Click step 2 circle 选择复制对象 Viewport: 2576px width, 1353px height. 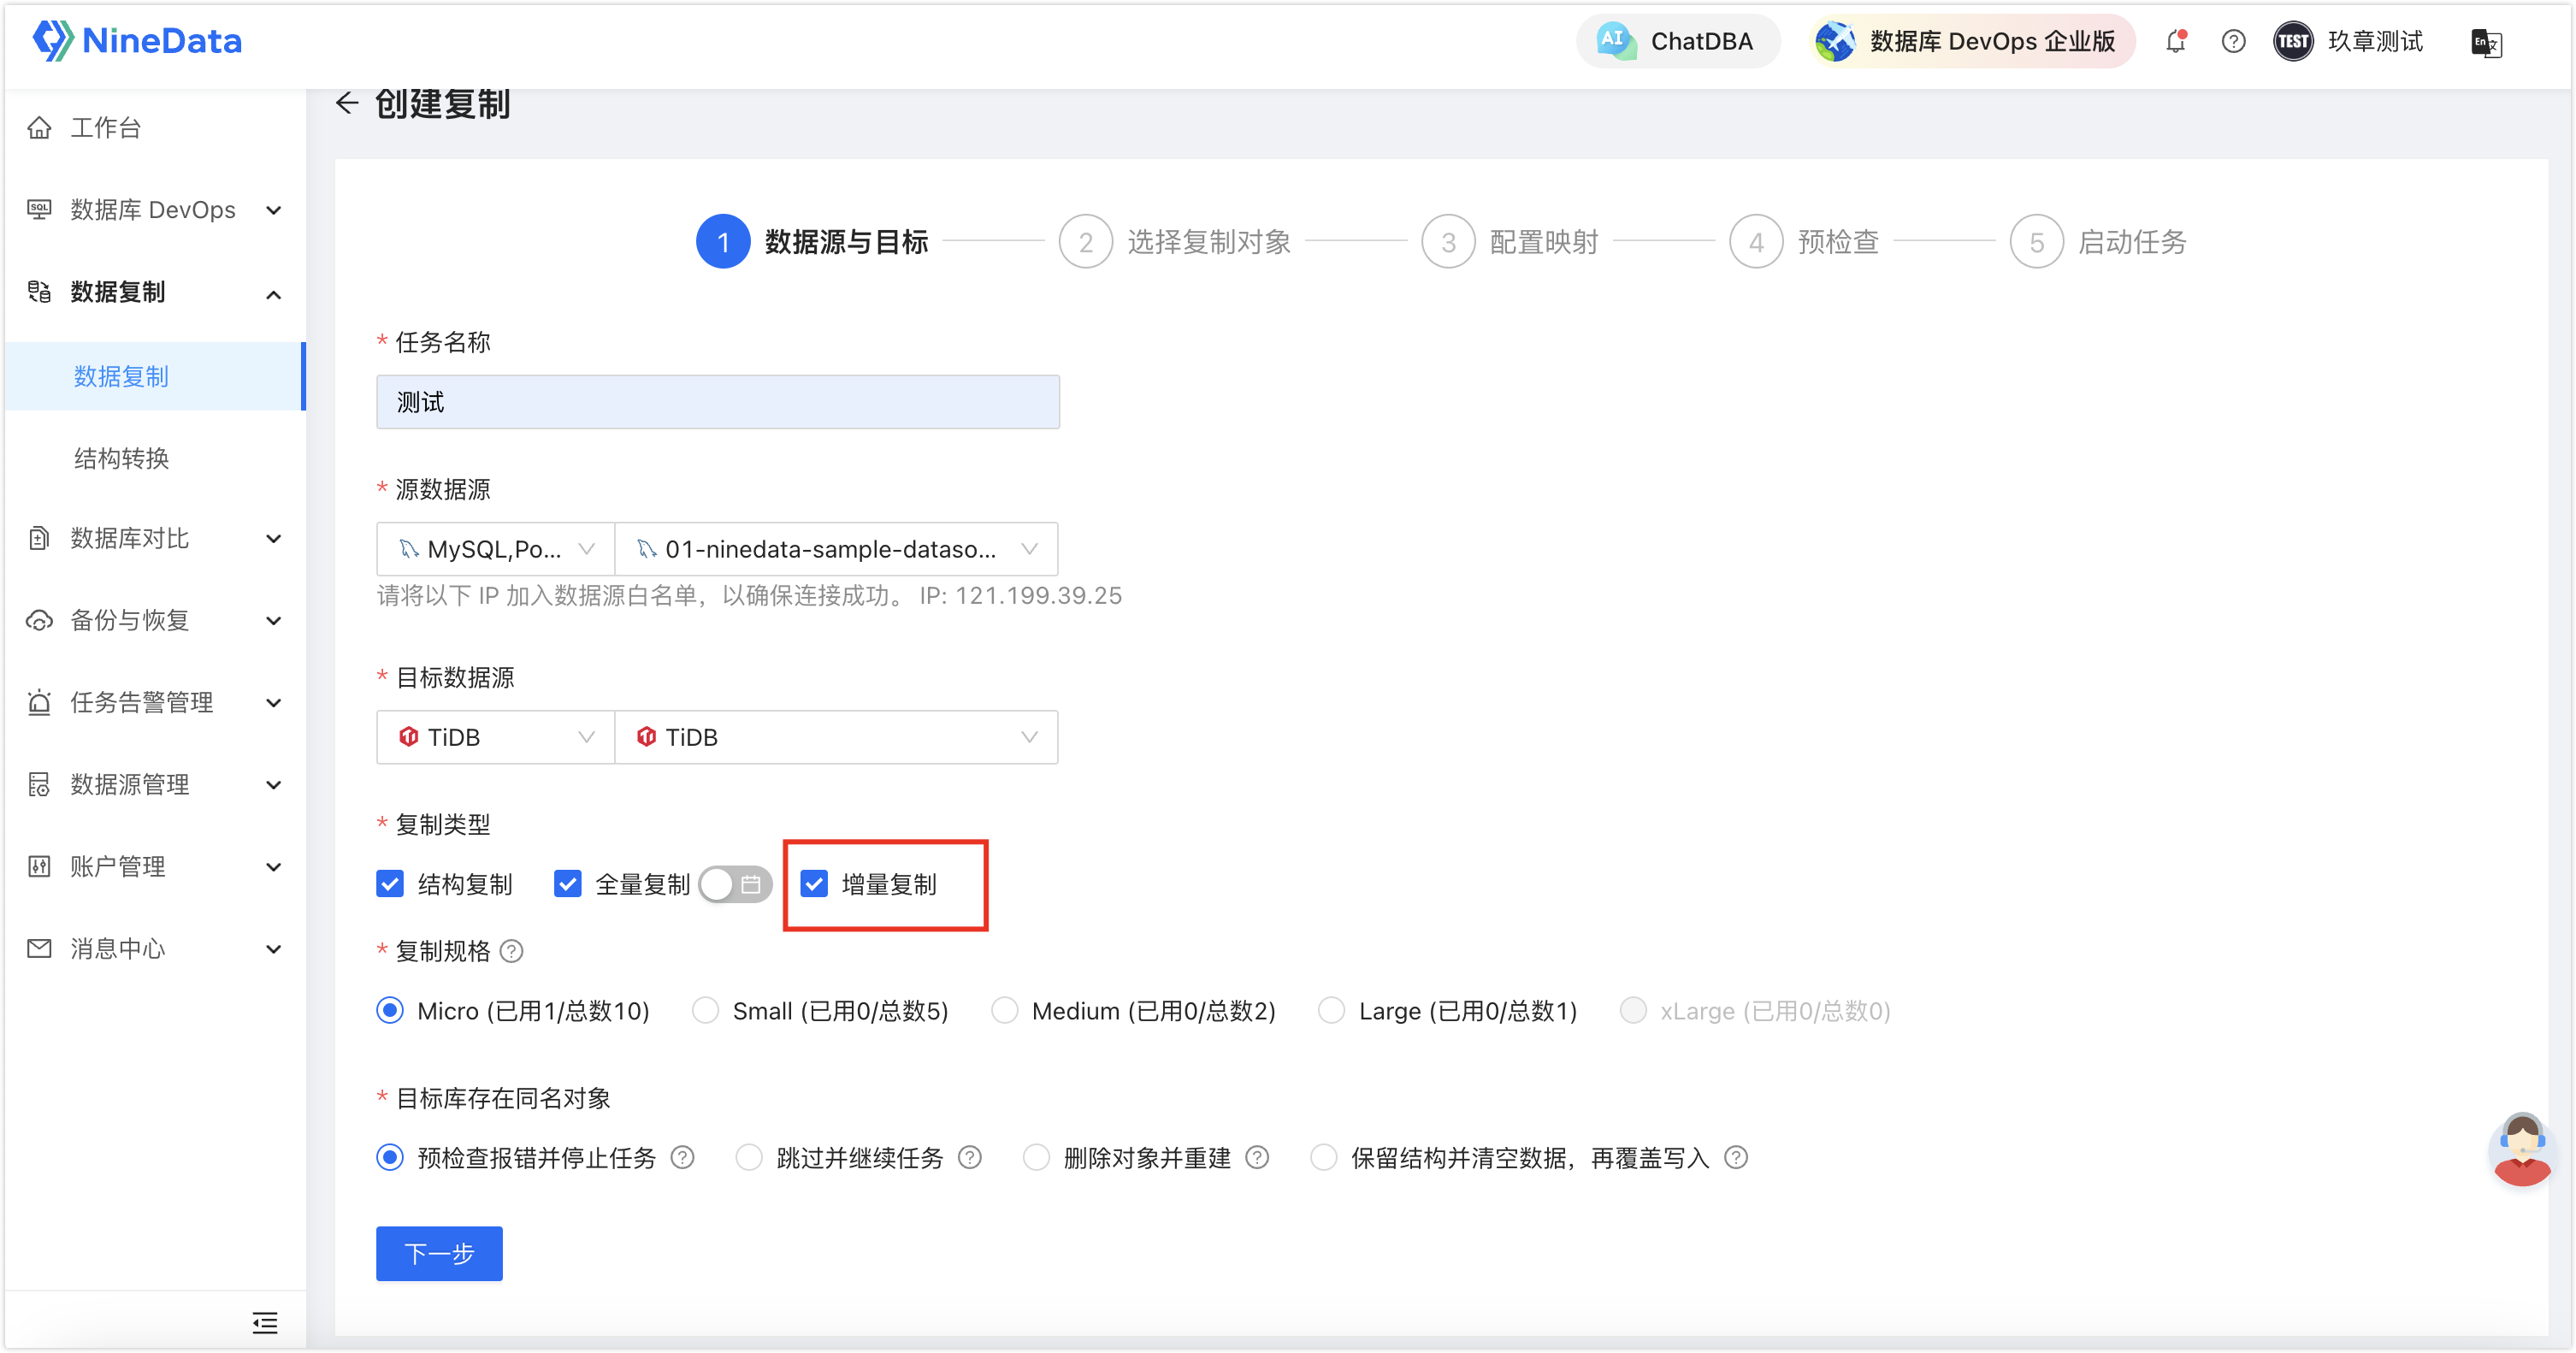click(1086, 241)
